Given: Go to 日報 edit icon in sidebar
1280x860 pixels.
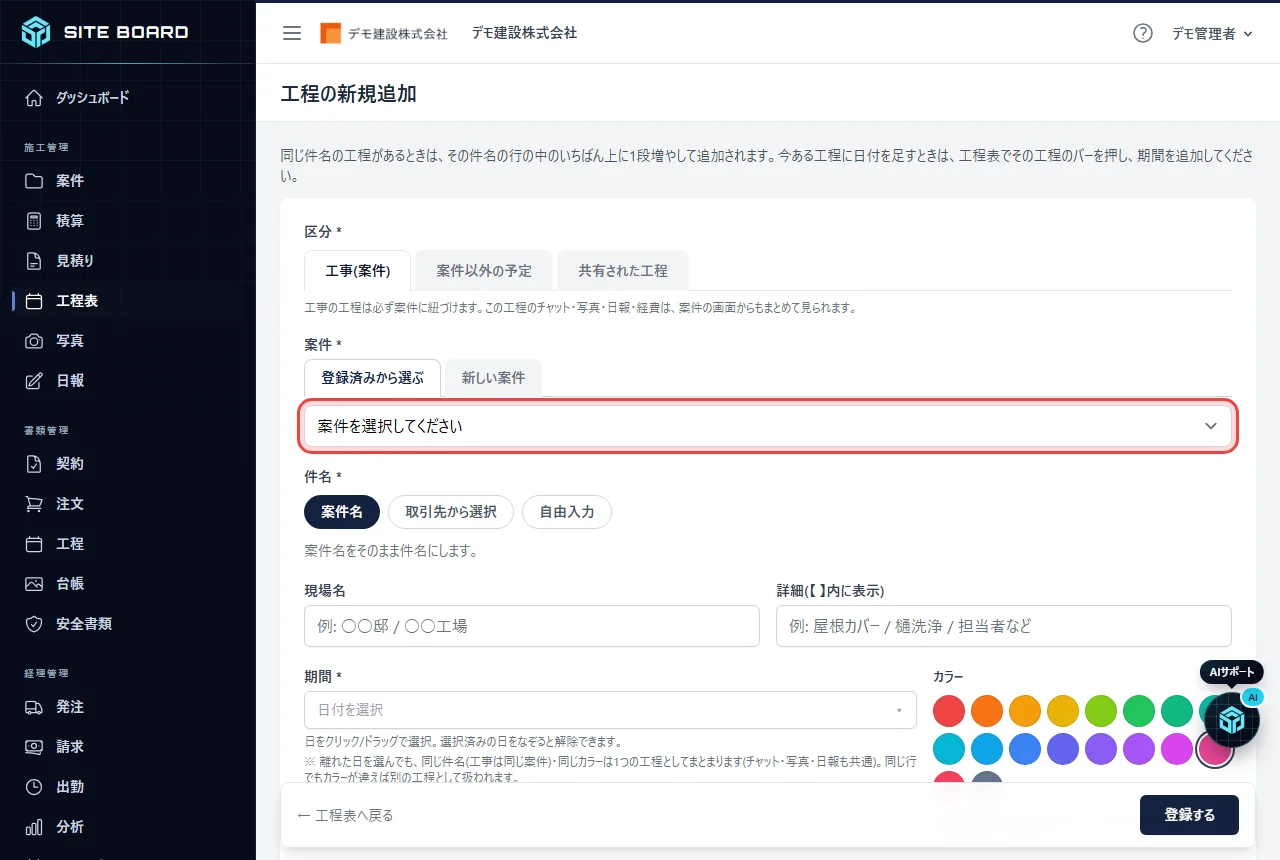Looking at the screenshot, I should pyautogui.click(x=34, y=381).
